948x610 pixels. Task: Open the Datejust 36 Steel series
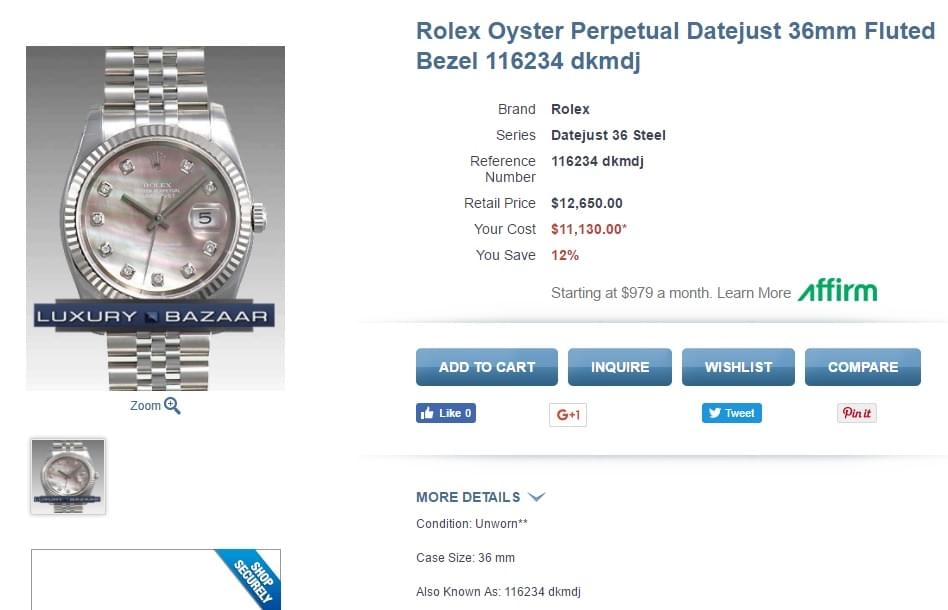coord(608,135)
